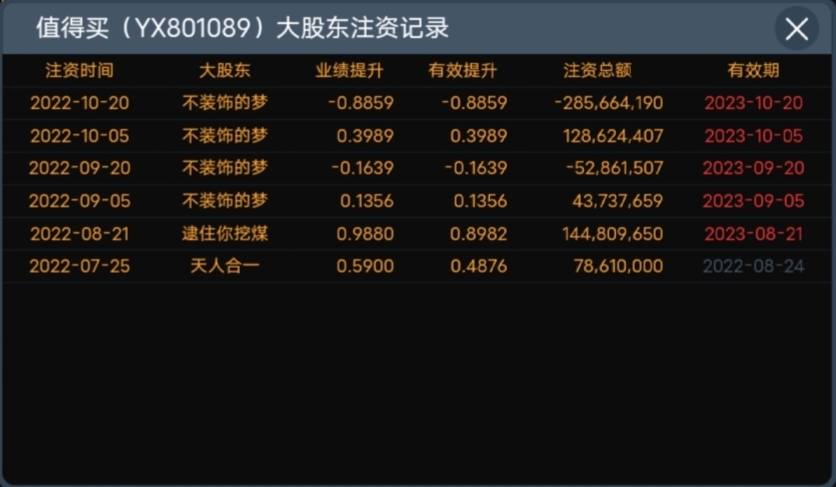This screenshot has width=836, height=487.
Task: Open shareholder 天人合一
Action: coord(225,266)
